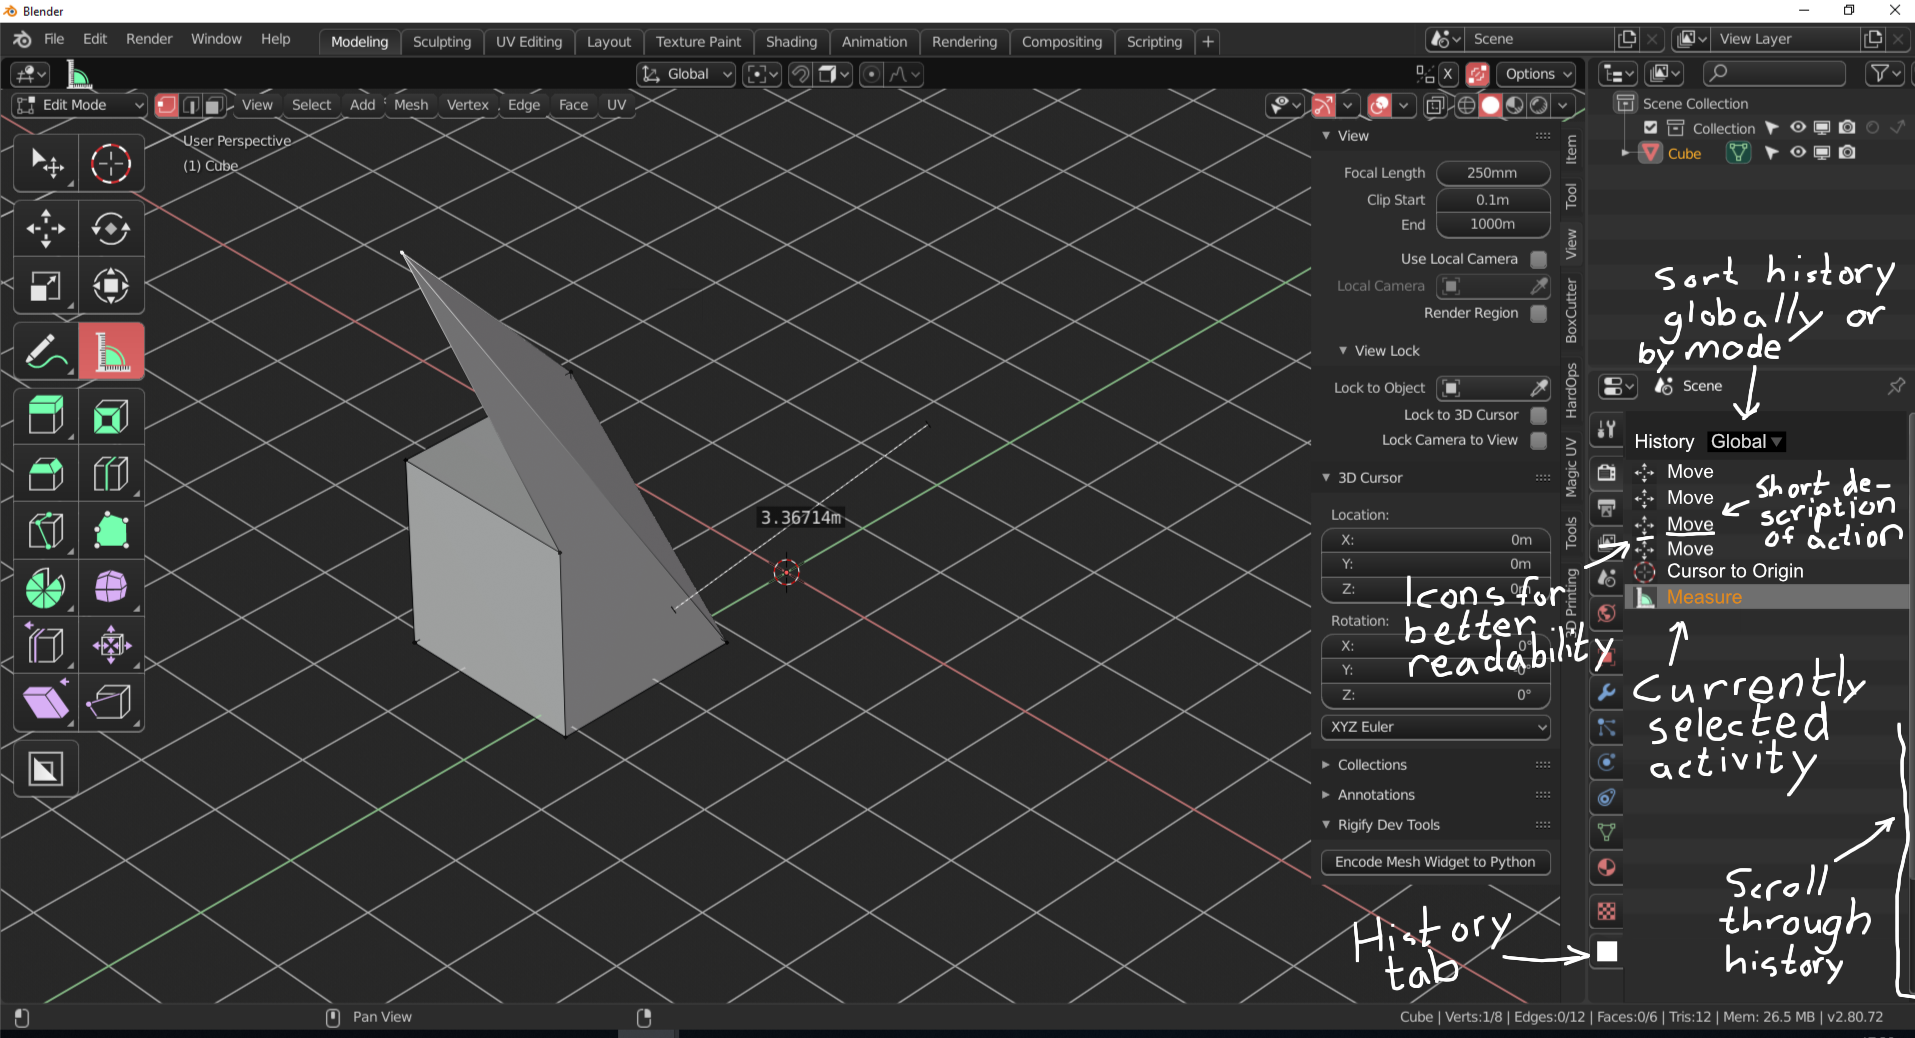1915x1038 pixels.
Task: Hide the Cube in the outliner
Action: pos(1798,153)
